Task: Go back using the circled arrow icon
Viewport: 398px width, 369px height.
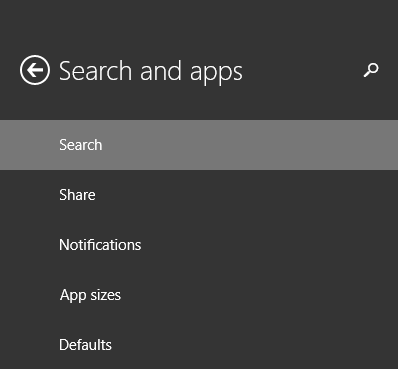Action: tap(35, 70)
